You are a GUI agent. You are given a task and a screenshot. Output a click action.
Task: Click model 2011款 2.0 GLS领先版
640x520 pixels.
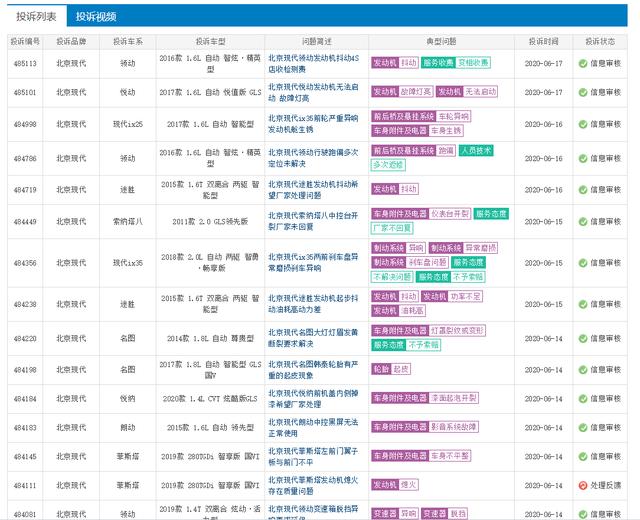point(210,222)
